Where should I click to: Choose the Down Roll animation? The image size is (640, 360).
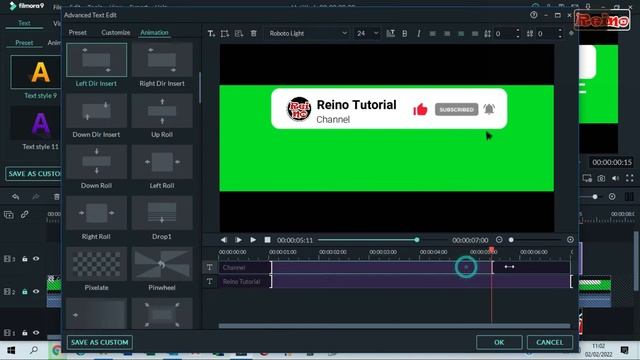[x=96, y=162]
